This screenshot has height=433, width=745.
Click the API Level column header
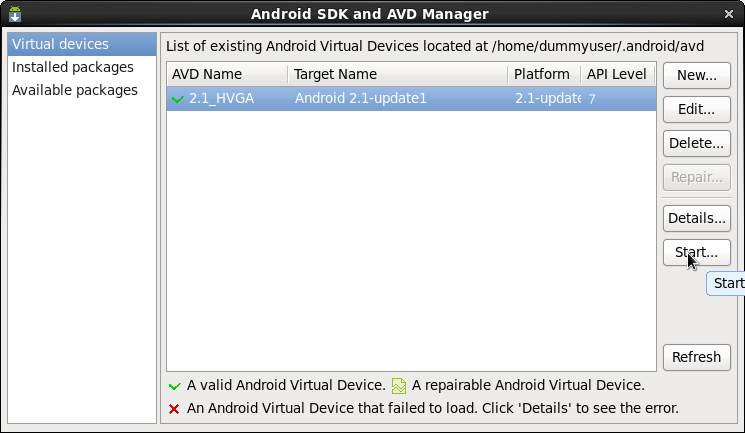tap(618, 74)
